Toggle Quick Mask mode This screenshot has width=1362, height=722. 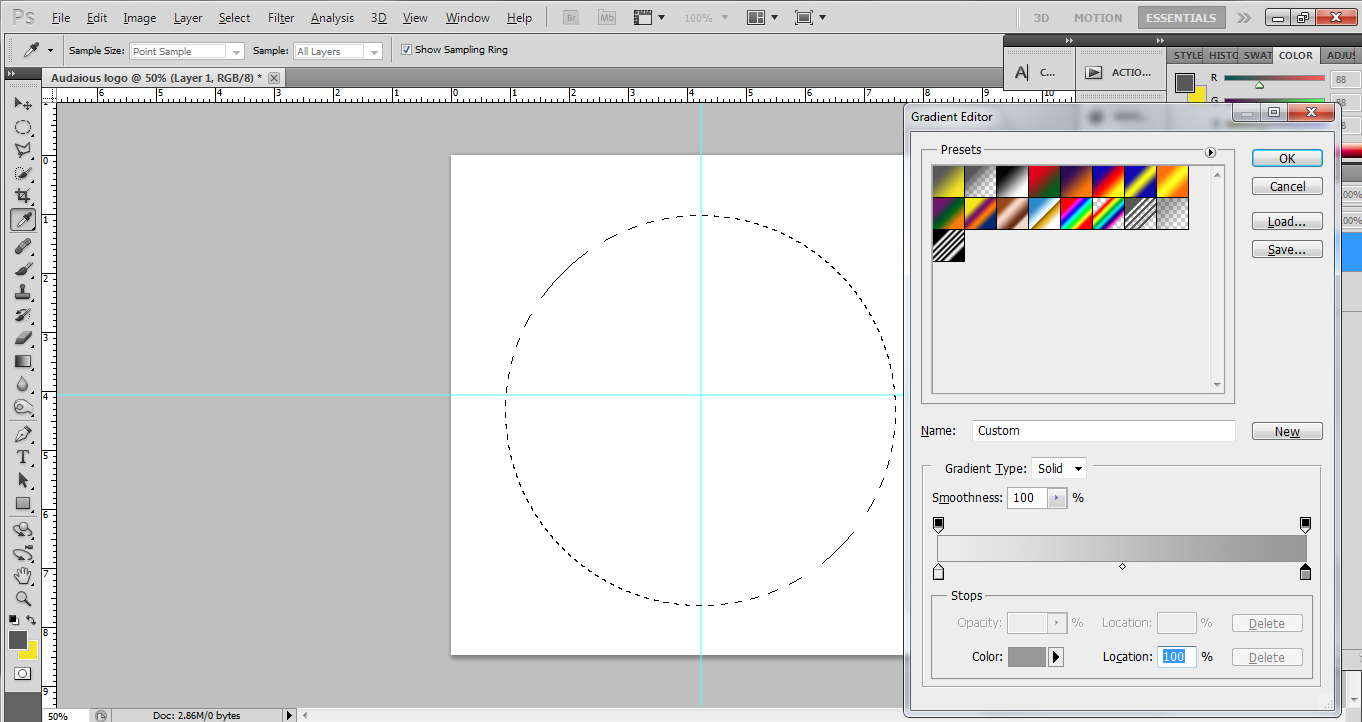pyautogui.click(x=22, y=673)
